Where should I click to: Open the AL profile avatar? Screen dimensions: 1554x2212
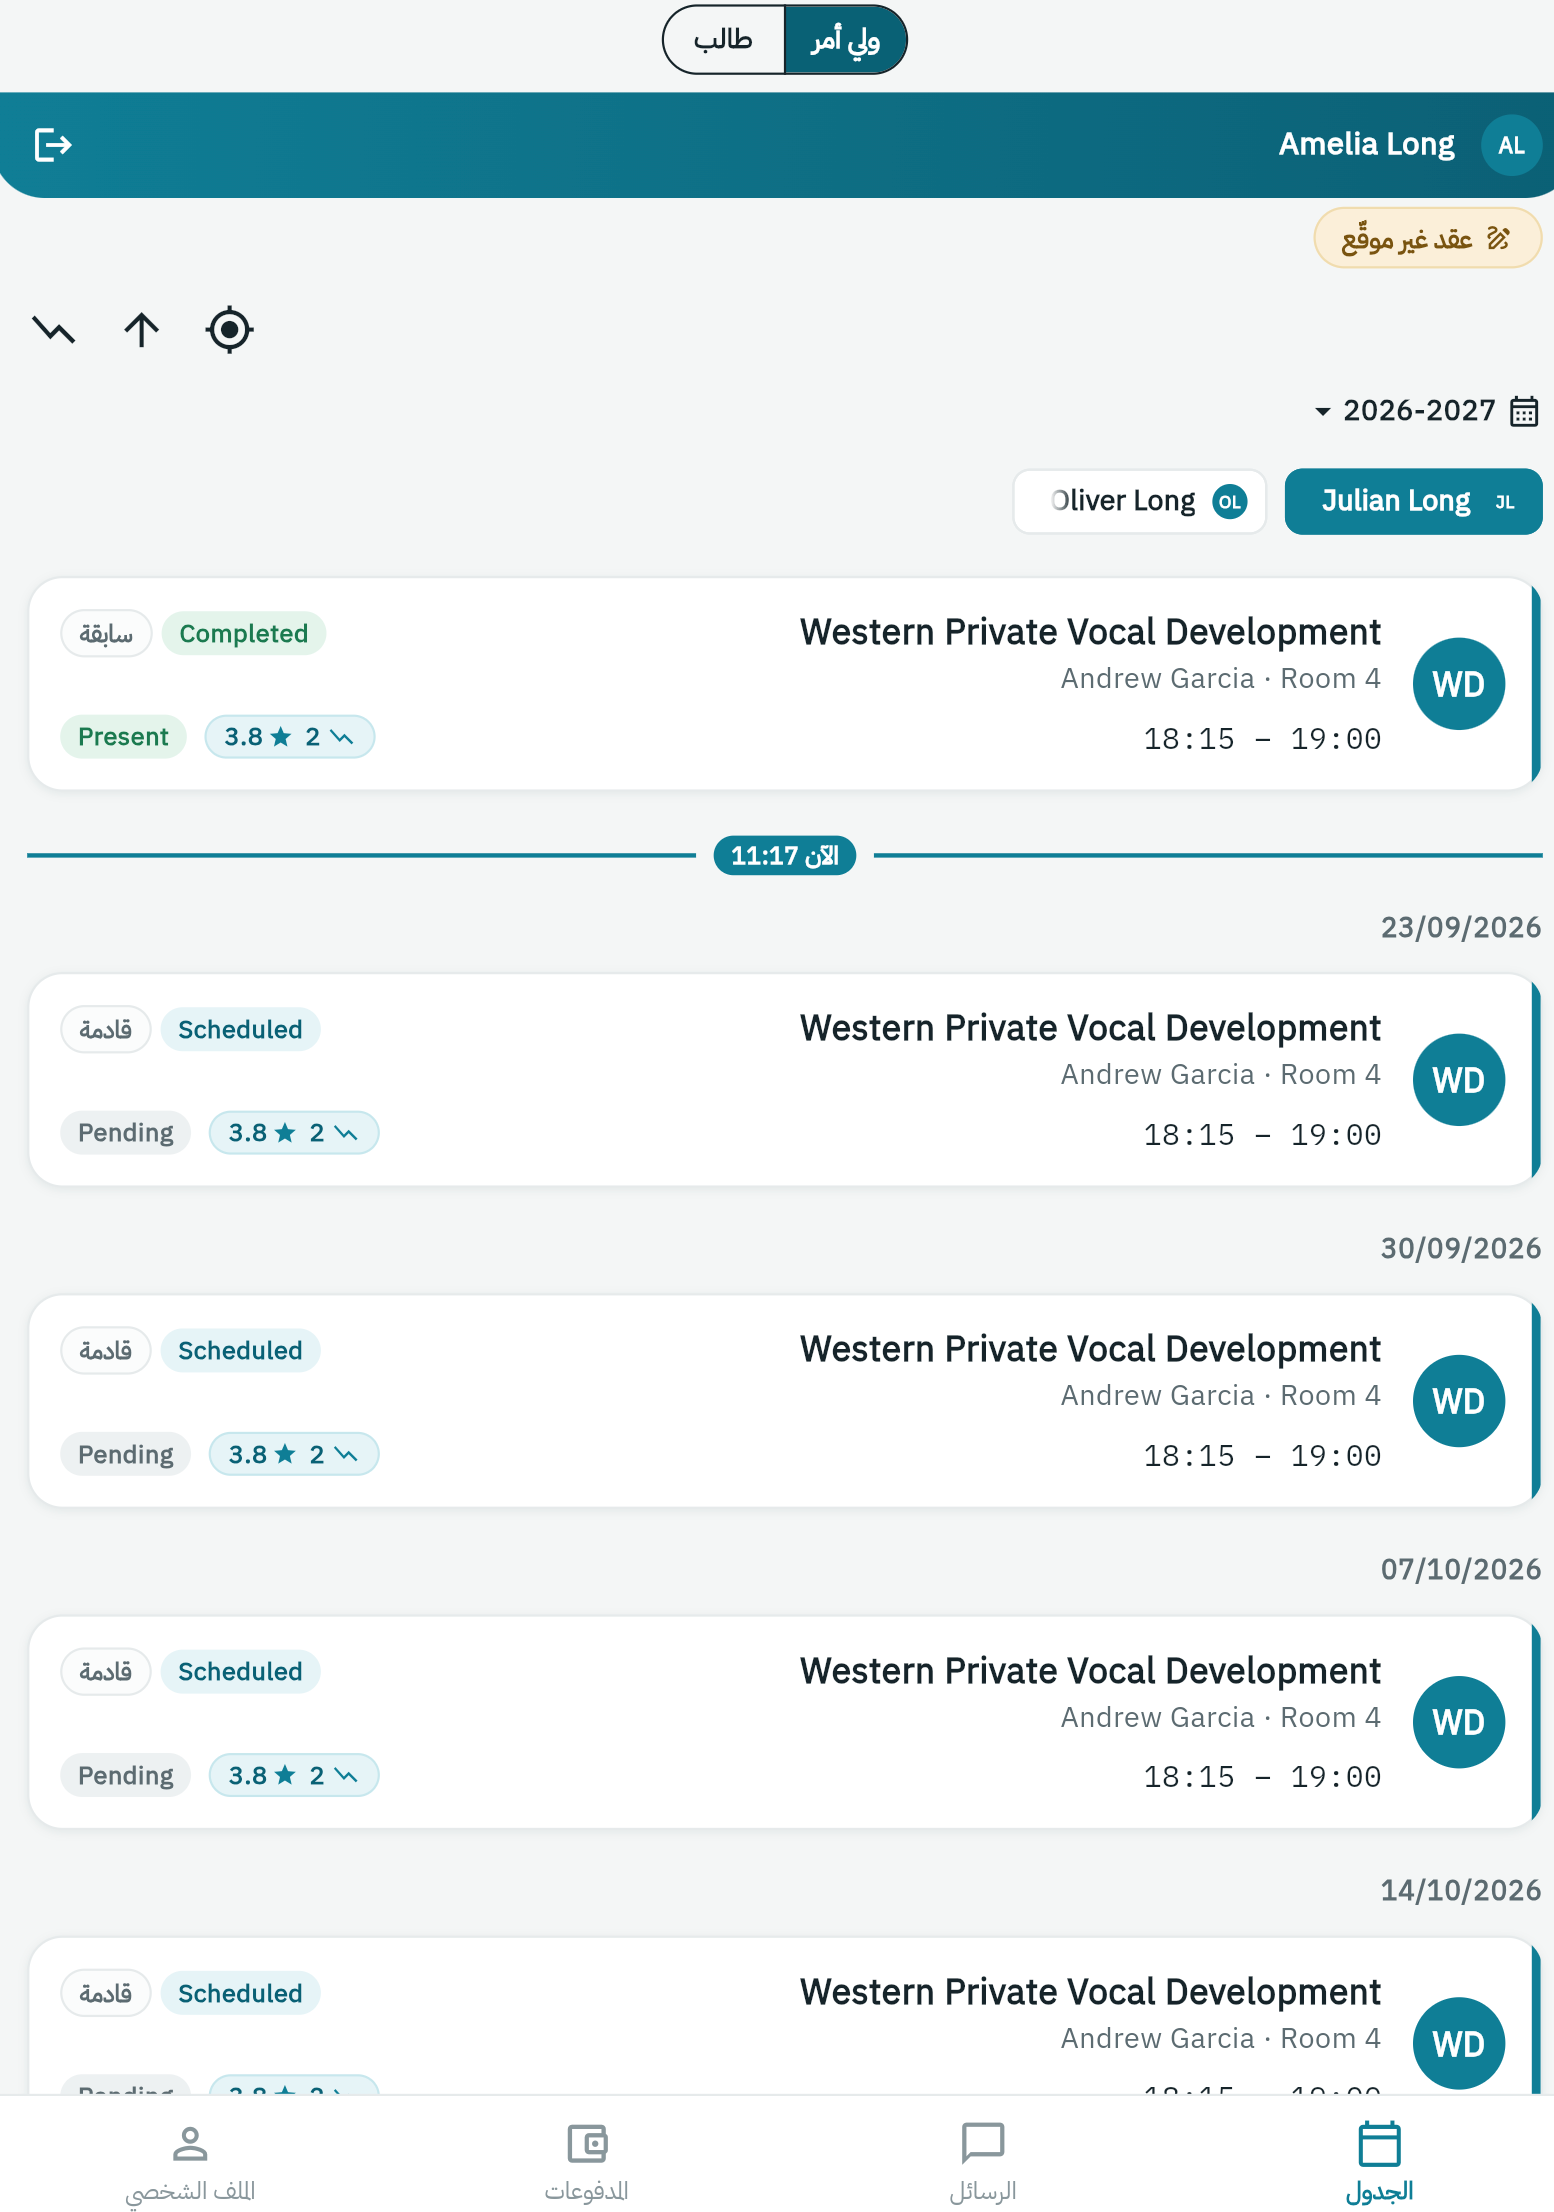[x=1510, y=145]
